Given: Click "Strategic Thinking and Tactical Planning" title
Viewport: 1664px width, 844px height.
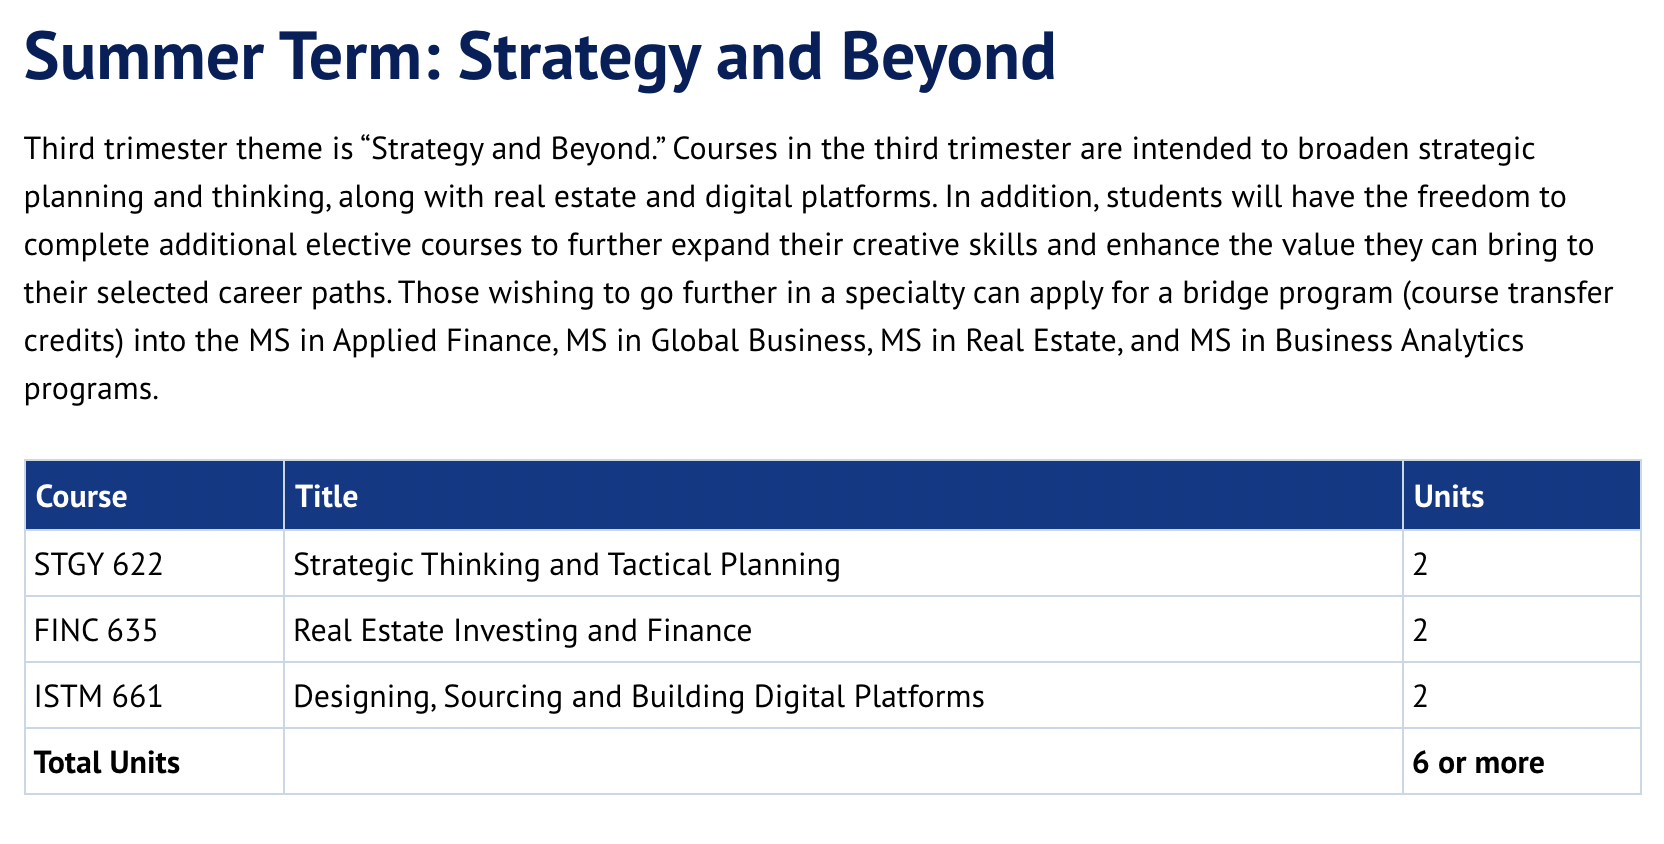Looking at the screenshot, I should [x=566, y=564].
